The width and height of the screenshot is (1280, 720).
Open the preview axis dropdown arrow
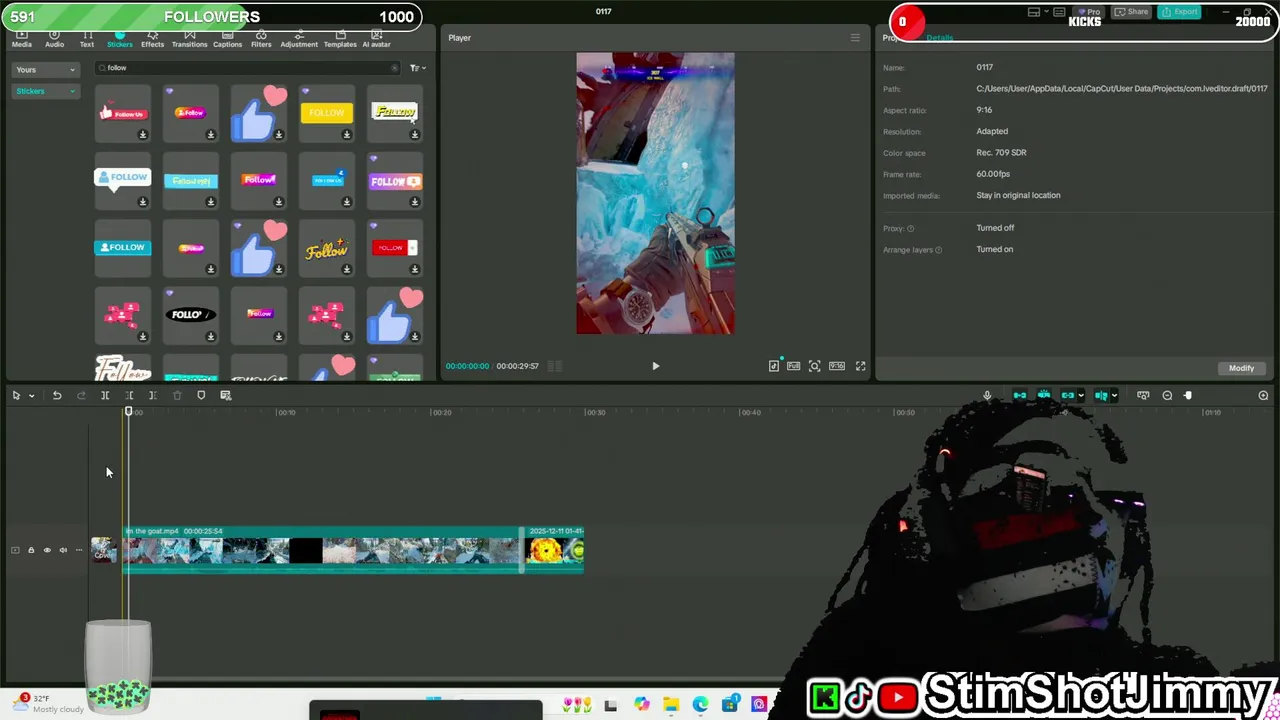coord(1114,396)
